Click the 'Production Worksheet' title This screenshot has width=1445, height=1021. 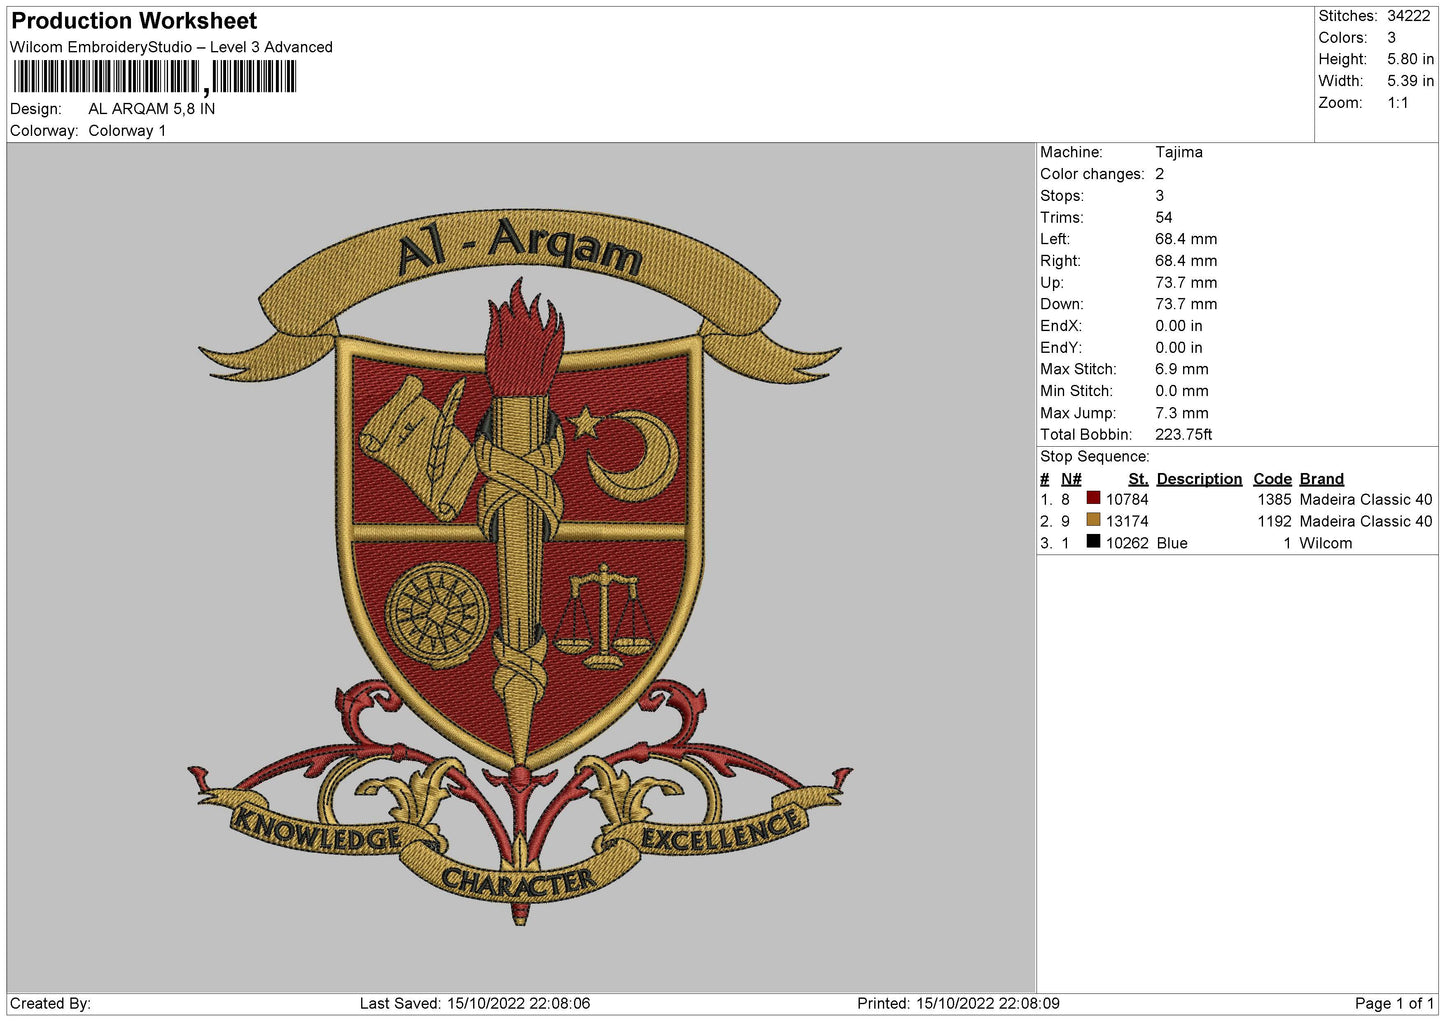pyautogui.click(x=134, y=21)
